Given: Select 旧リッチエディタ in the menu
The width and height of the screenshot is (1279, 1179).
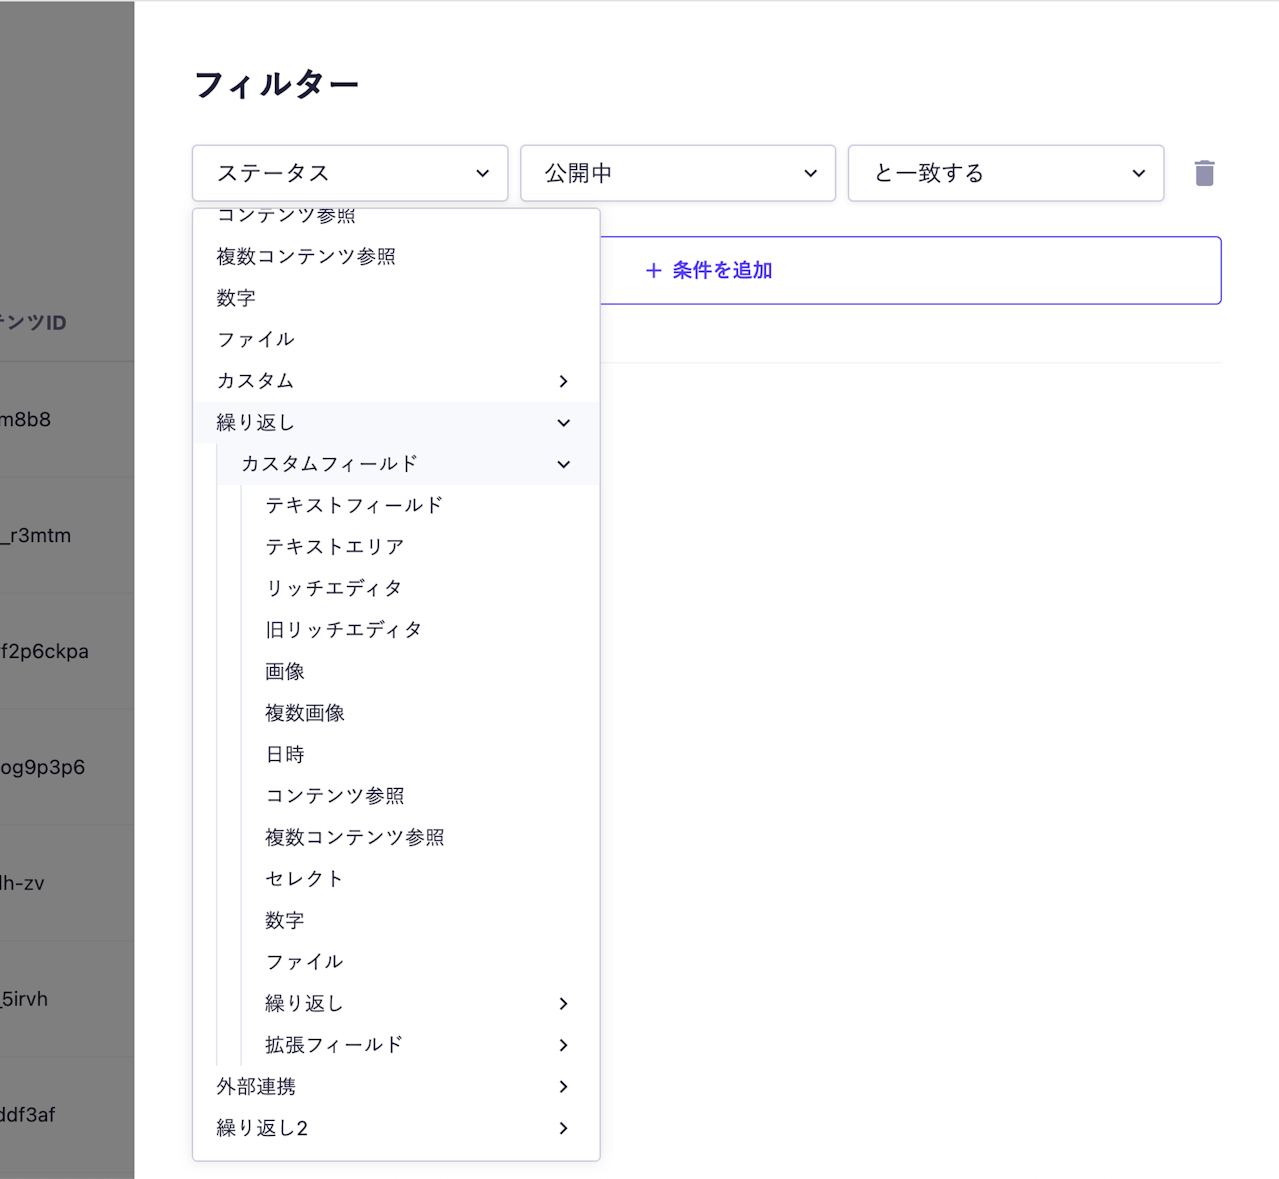Looking at the screenshot, I should (x=343, y=629).
